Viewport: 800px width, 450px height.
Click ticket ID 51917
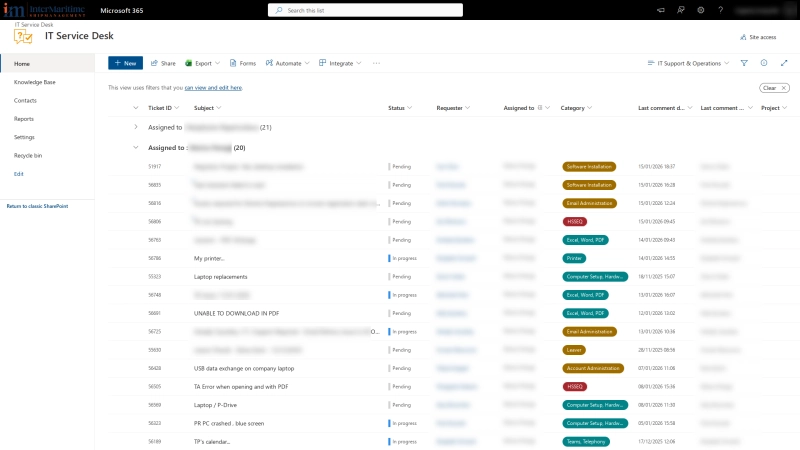pos(155,166)
